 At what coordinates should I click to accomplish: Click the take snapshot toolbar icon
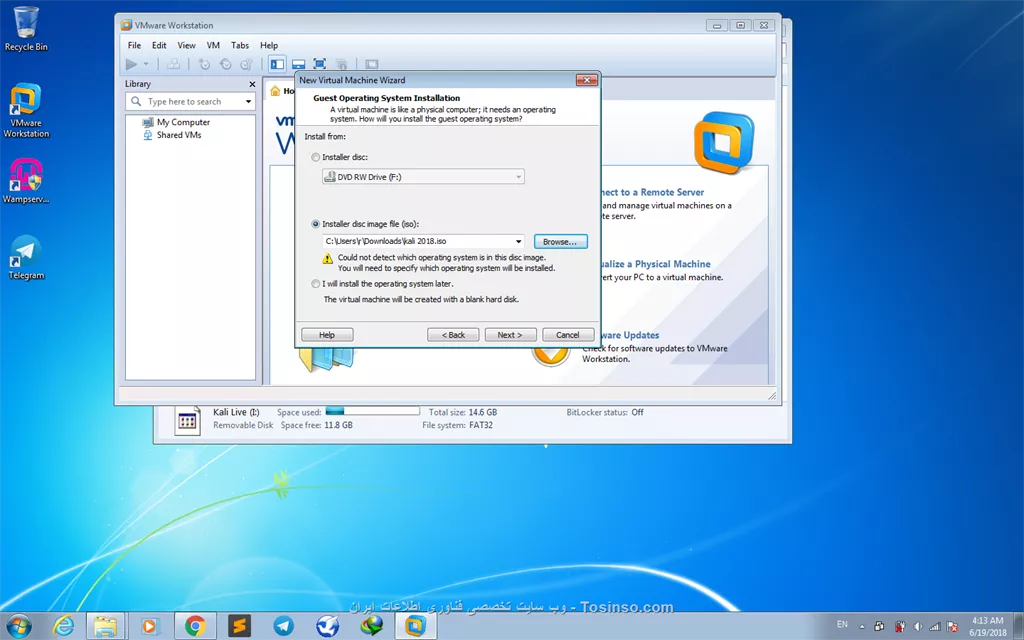(204, 64)
